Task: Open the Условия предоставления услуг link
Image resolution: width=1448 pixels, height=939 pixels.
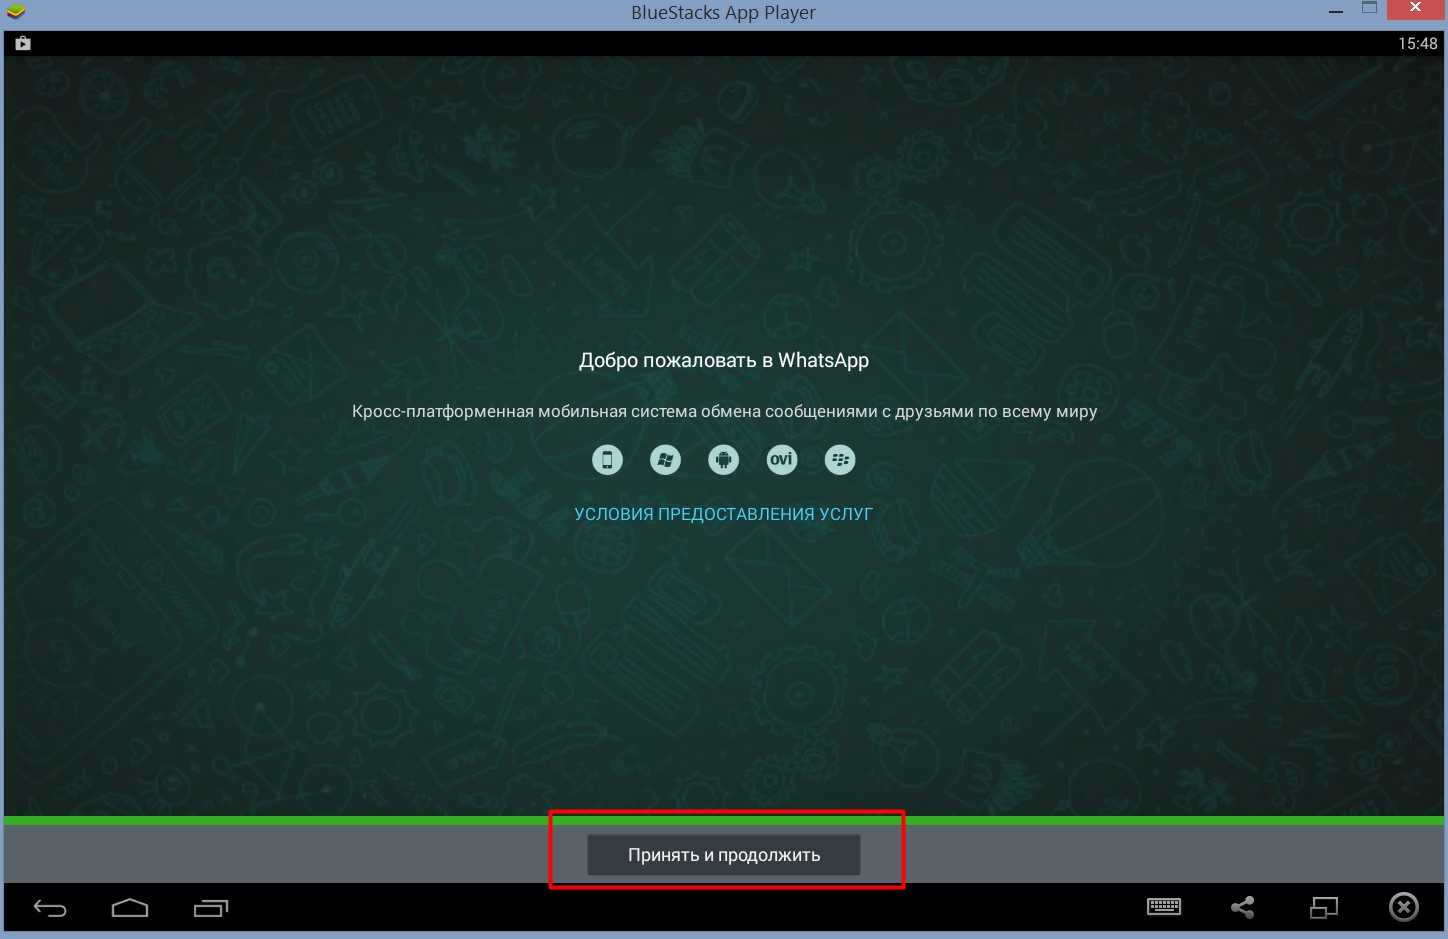Action: [x=723, y=514]
